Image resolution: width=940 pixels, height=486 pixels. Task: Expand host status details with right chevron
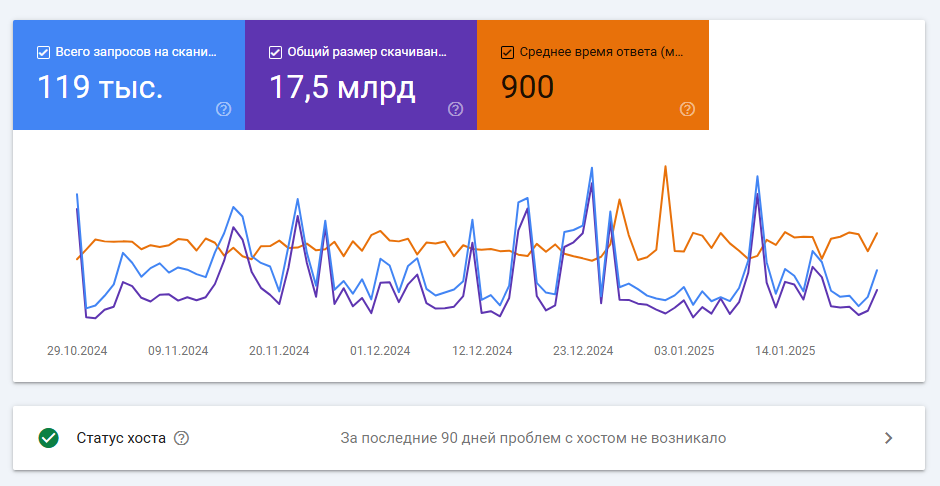point(889,438)
